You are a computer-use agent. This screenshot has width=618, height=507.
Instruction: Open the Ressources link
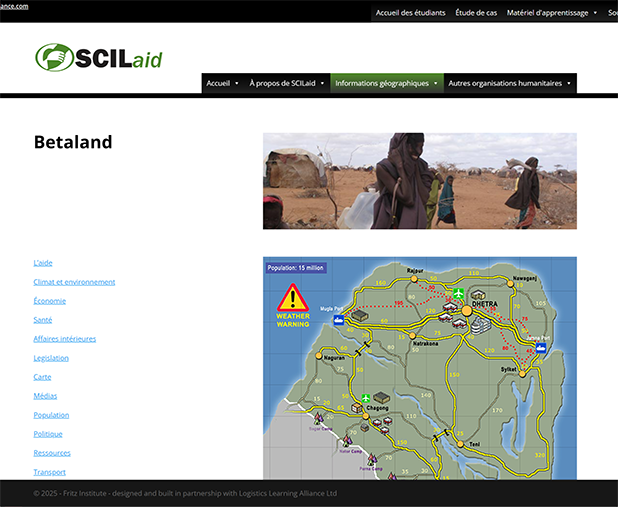(x=52, y=453)
